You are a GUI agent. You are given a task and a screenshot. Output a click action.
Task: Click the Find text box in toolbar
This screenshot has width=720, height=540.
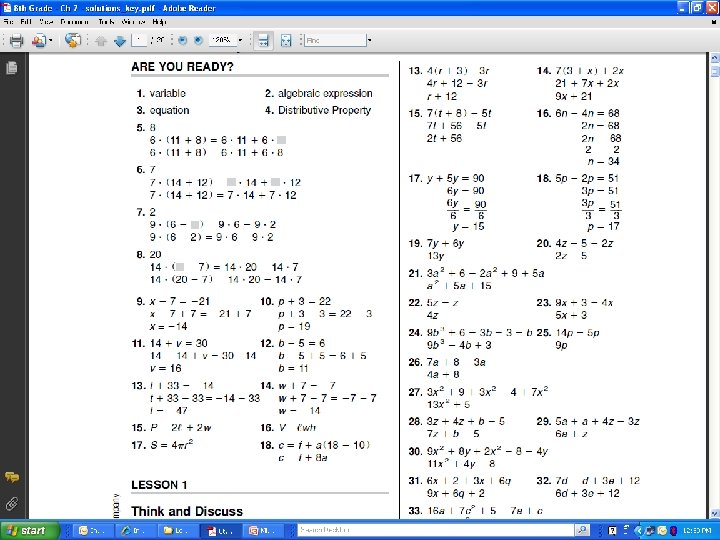click(335, 40)
